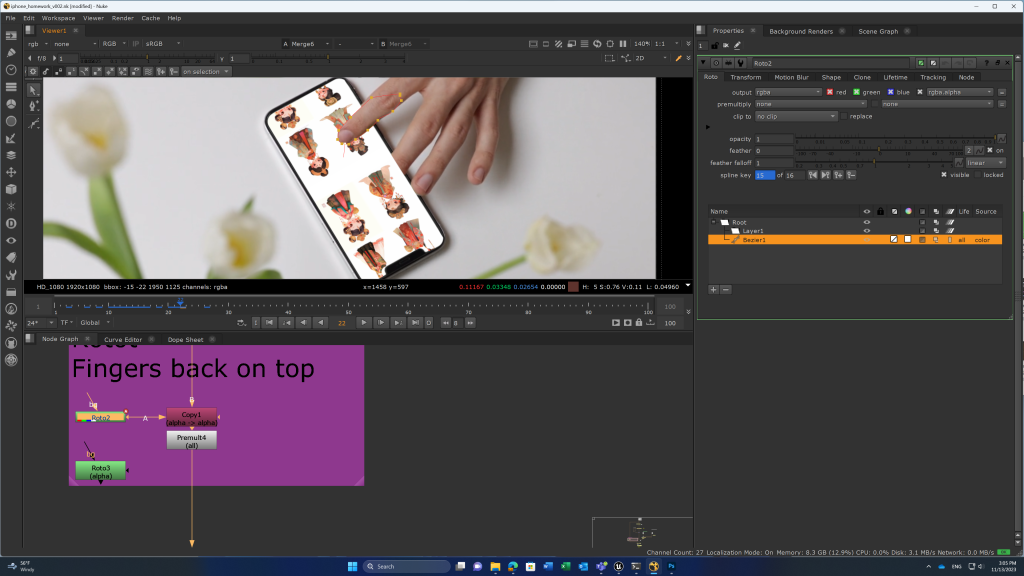Go to the first frame

(269, 323)
